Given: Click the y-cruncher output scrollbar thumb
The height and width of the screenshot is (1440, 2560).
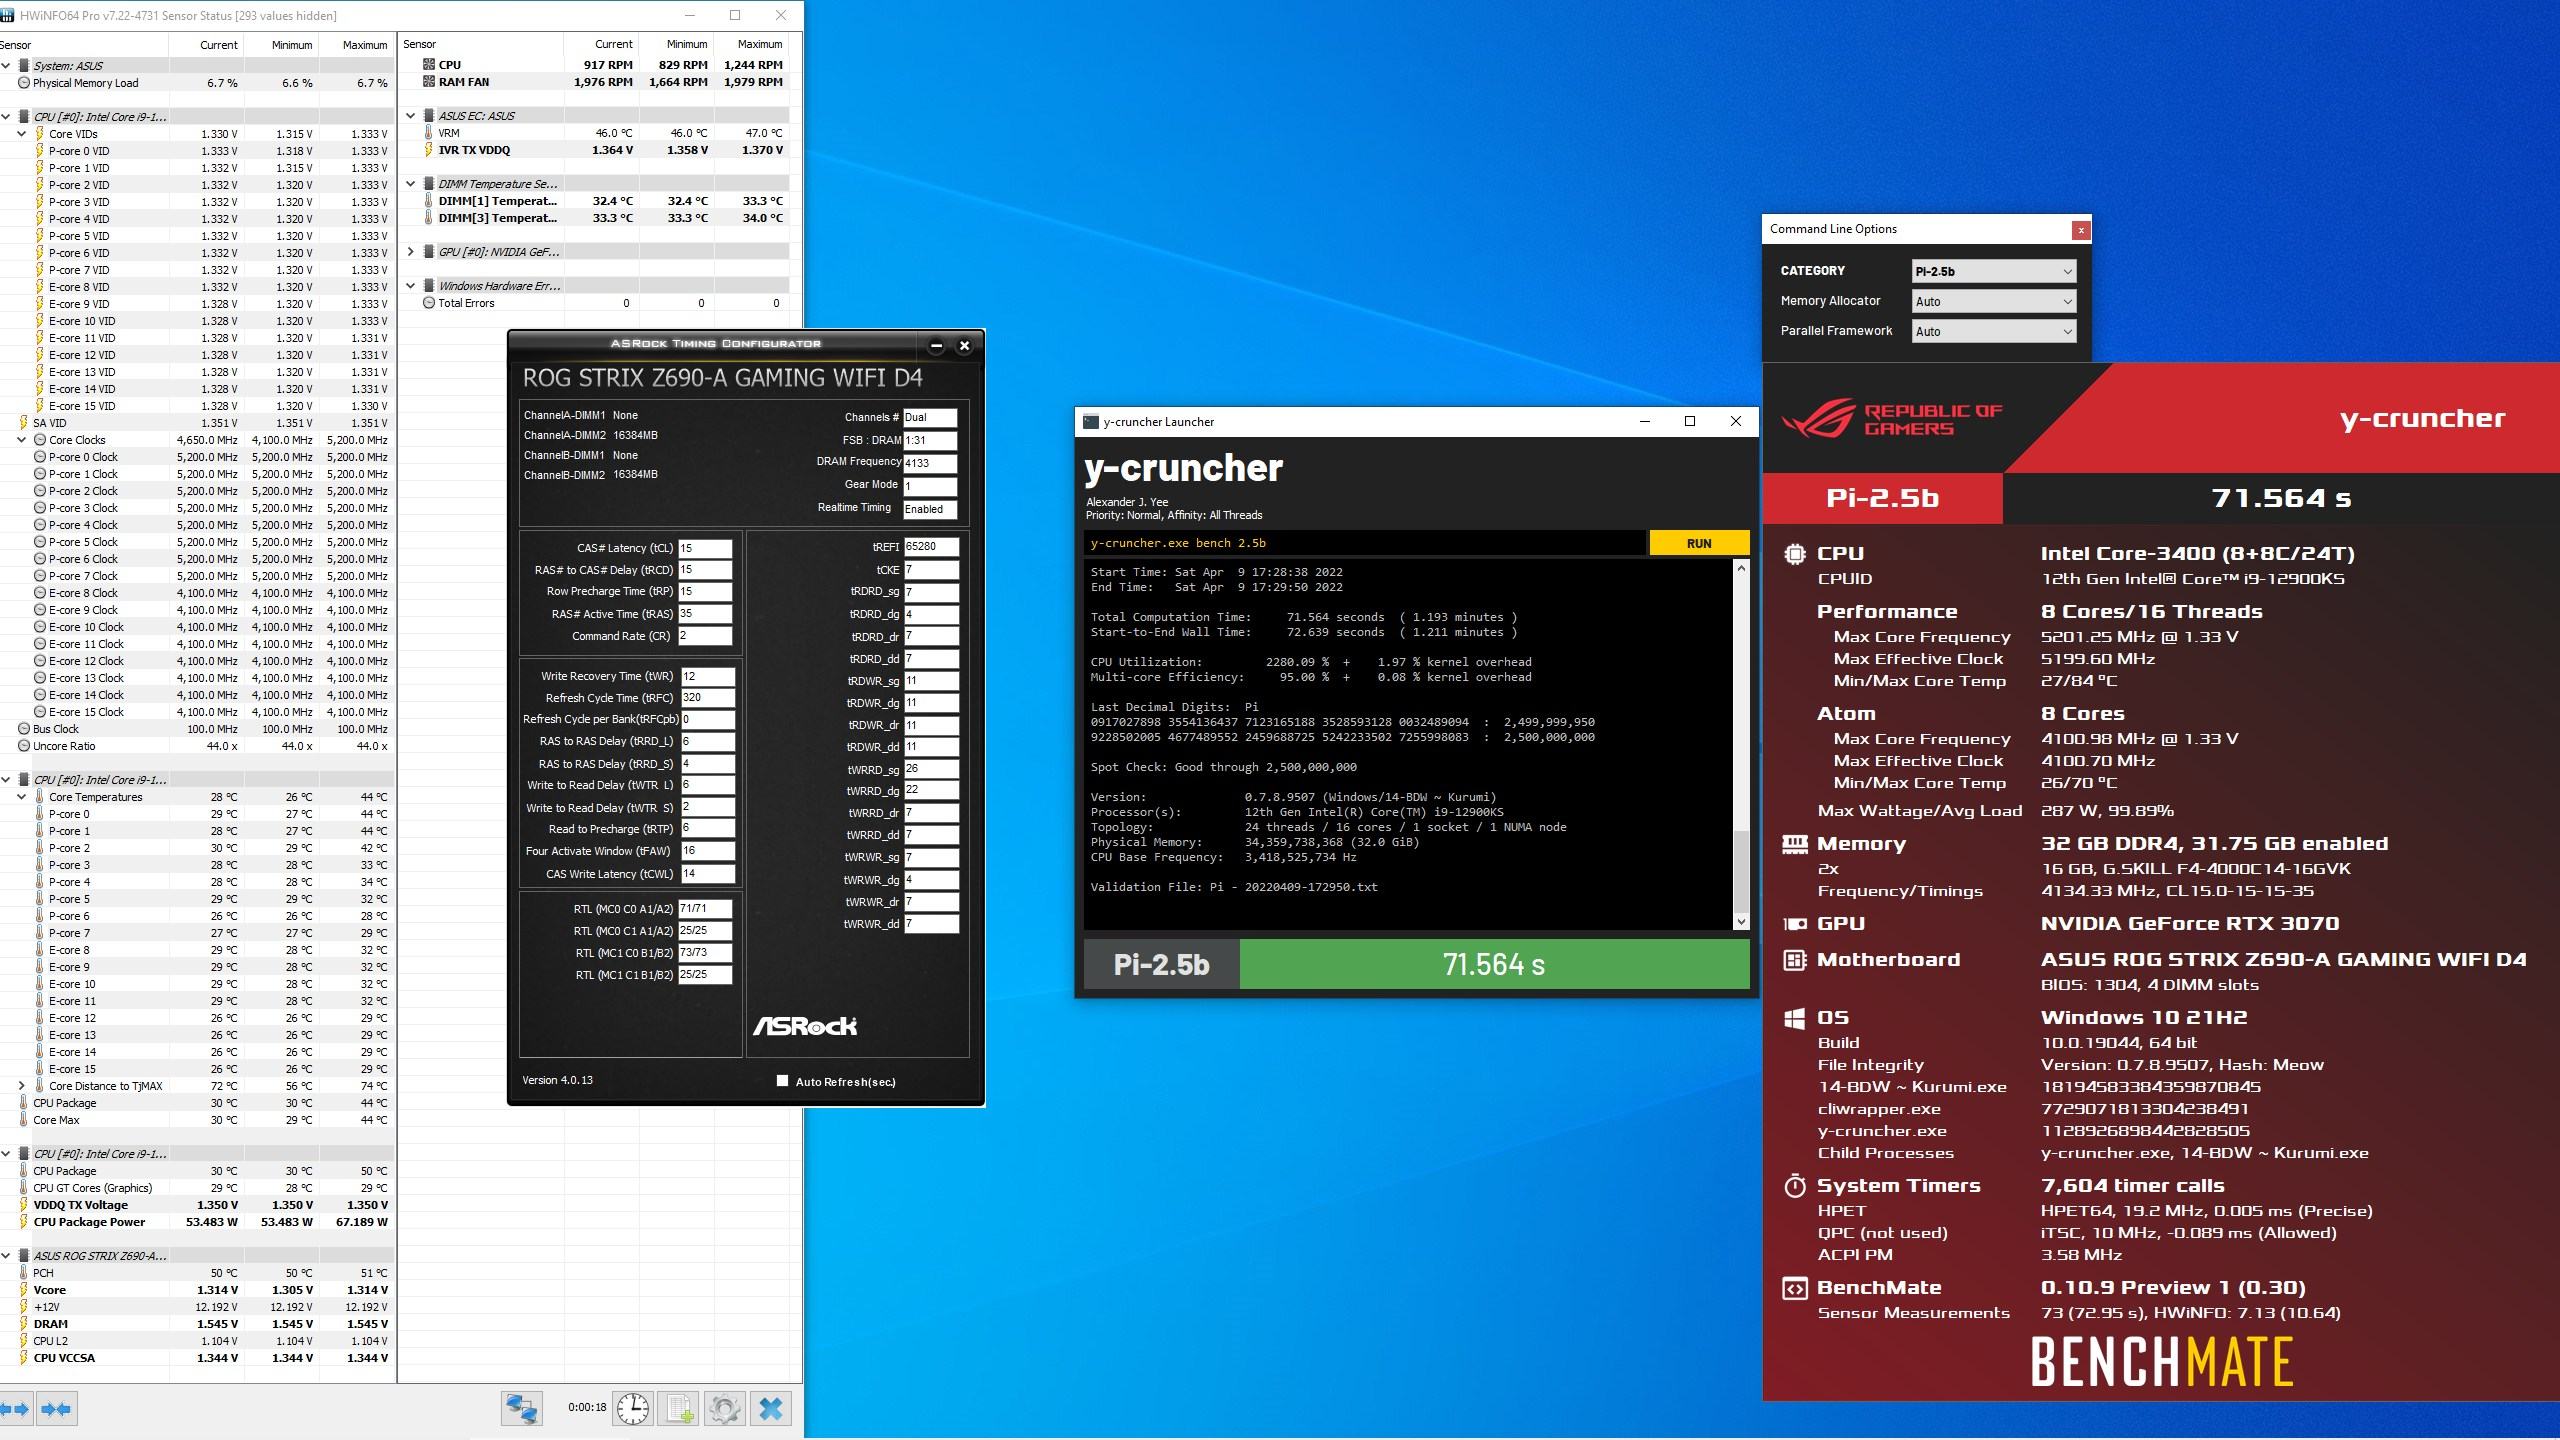Looking at the screenshot, I should click(x=1741, y=871).
